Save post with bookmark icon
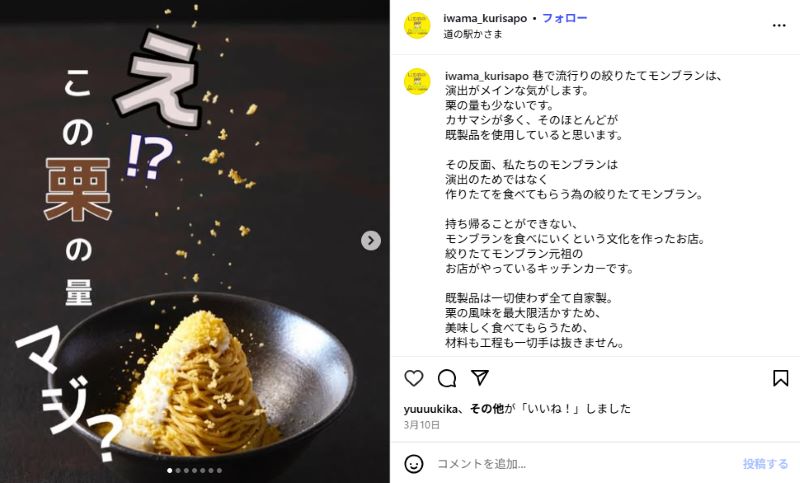Viewport: 800px width, 483px height. [x=780, y=378]
